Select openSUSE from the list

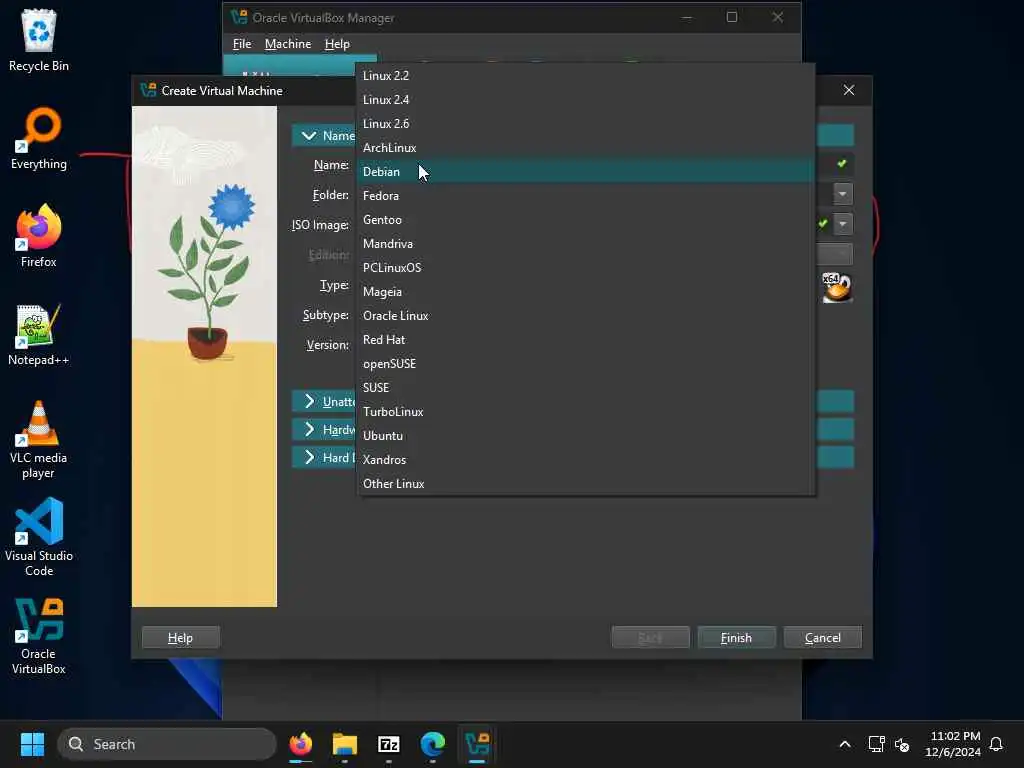pyautogui.click(x=584, y=364)
